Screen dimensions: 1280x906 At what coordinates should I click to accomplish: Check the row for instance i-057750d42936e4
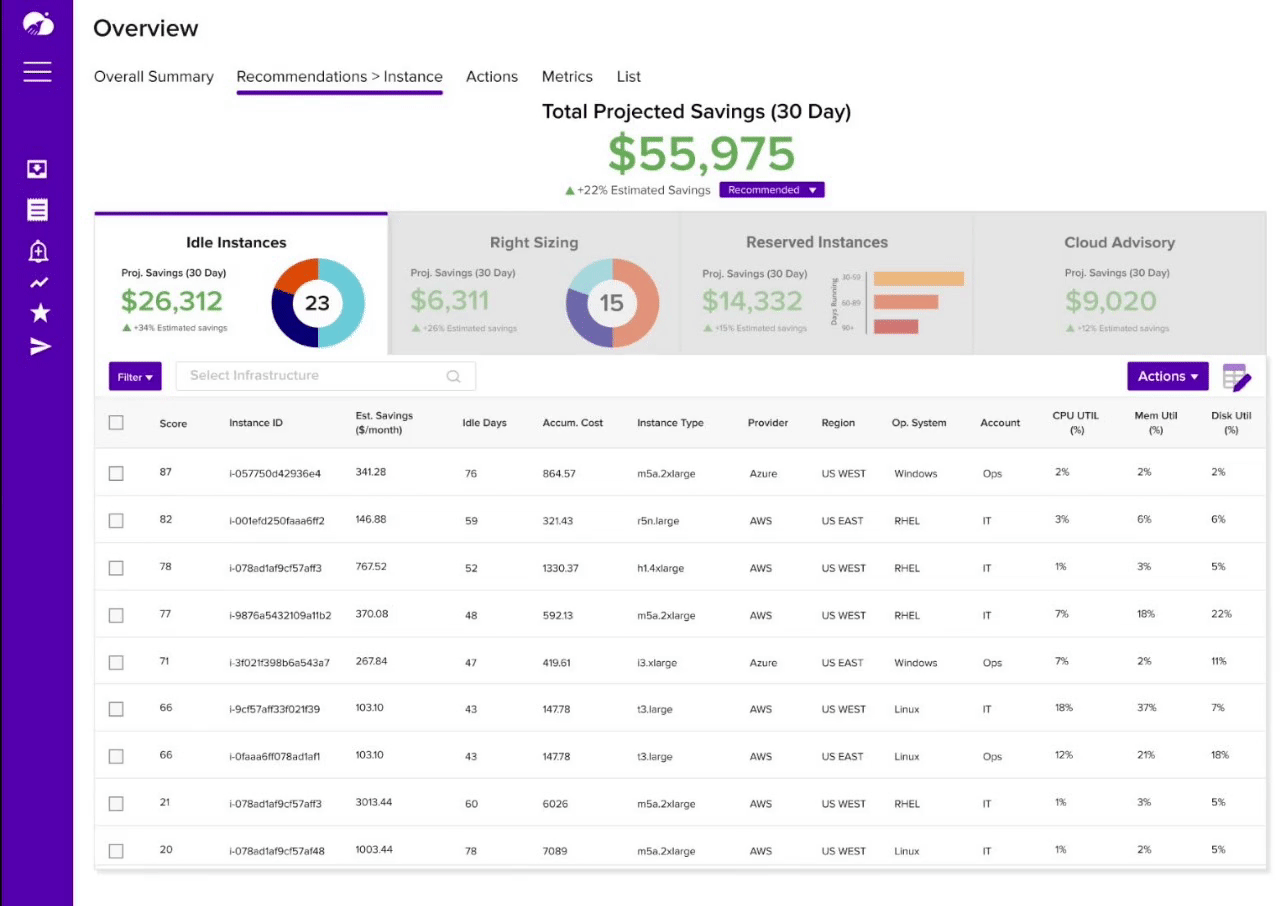(x=116, y=473)
